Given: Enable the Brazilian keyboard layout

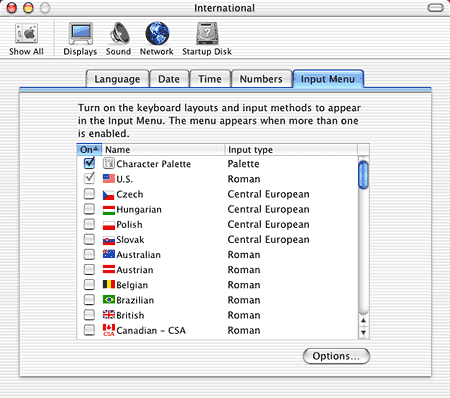Looking at the screenshot, I should (x=89, y=299).
